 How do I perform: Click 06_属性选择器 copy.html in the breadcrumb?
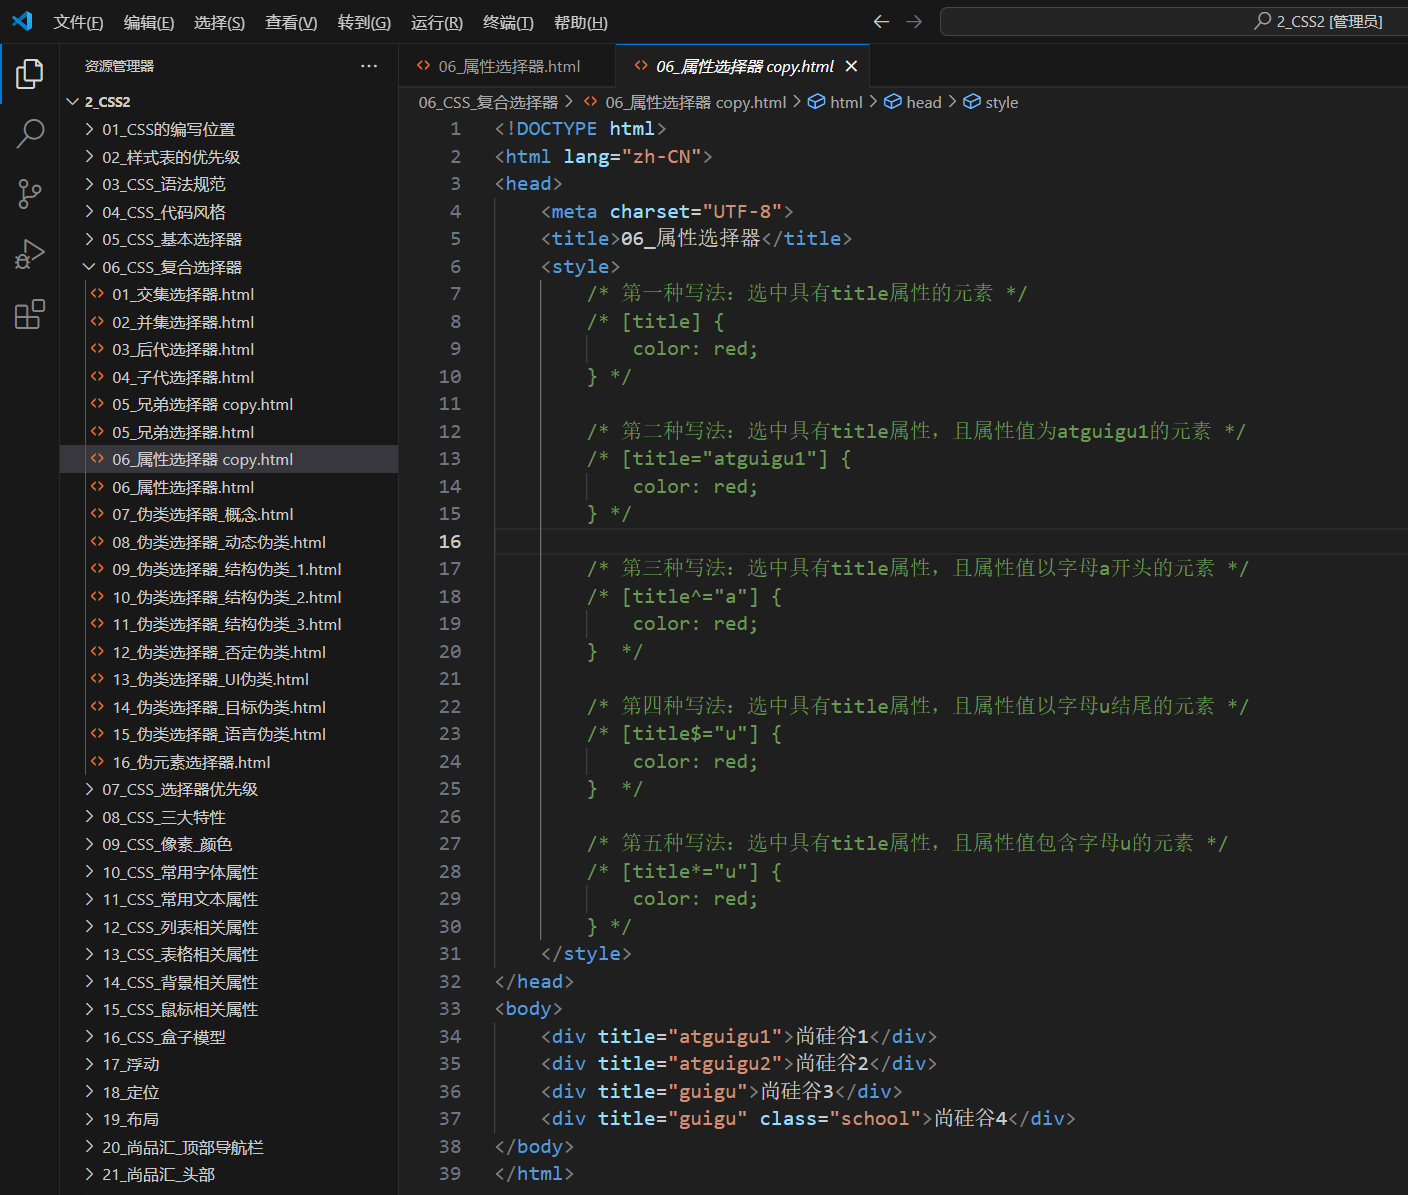pos(696,102)
